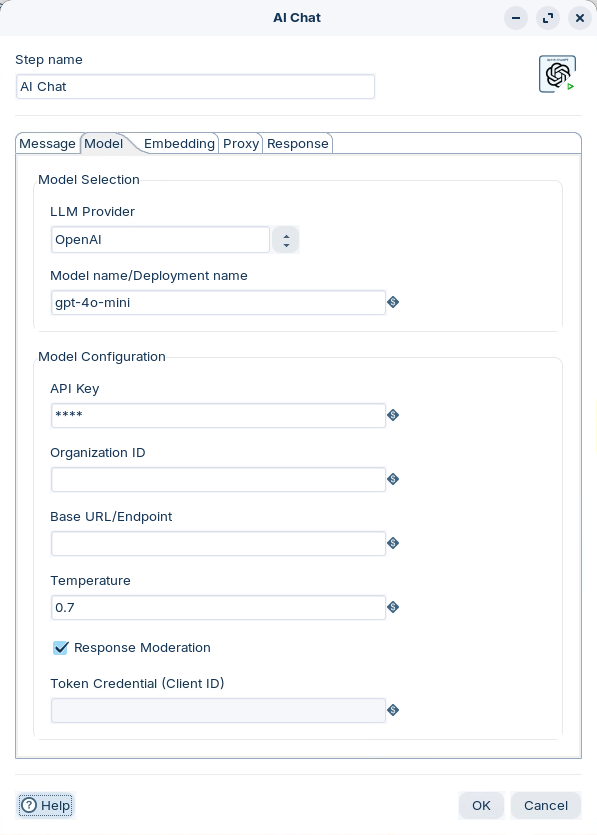Click into the Step name field

click(195, 86)
